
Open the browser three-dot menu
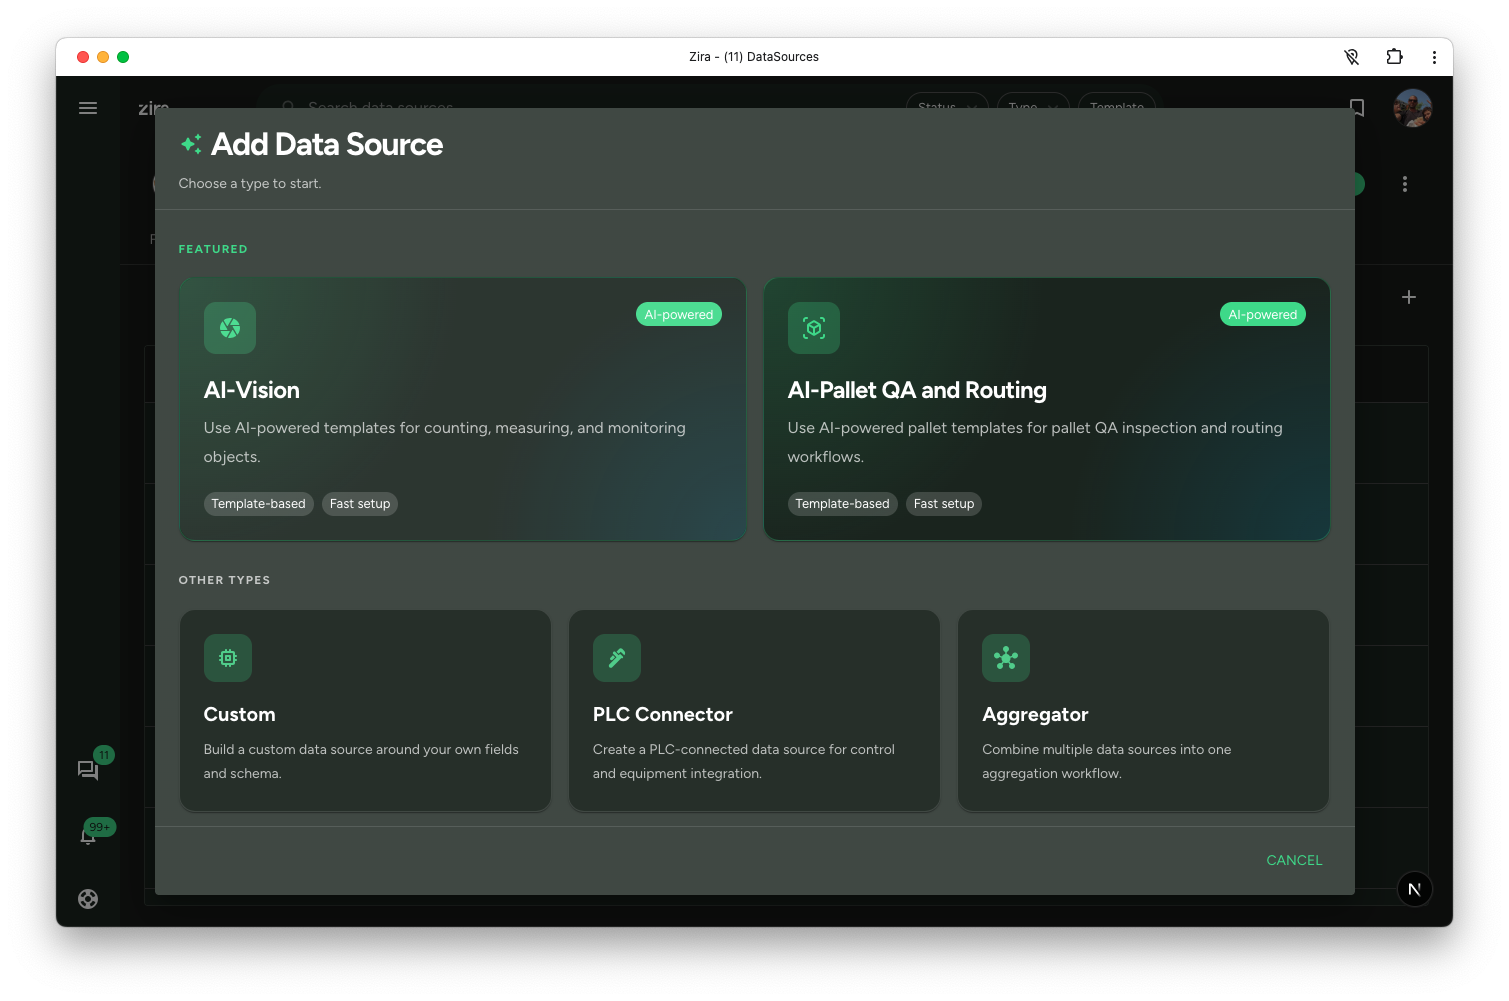click(1434, 57)
